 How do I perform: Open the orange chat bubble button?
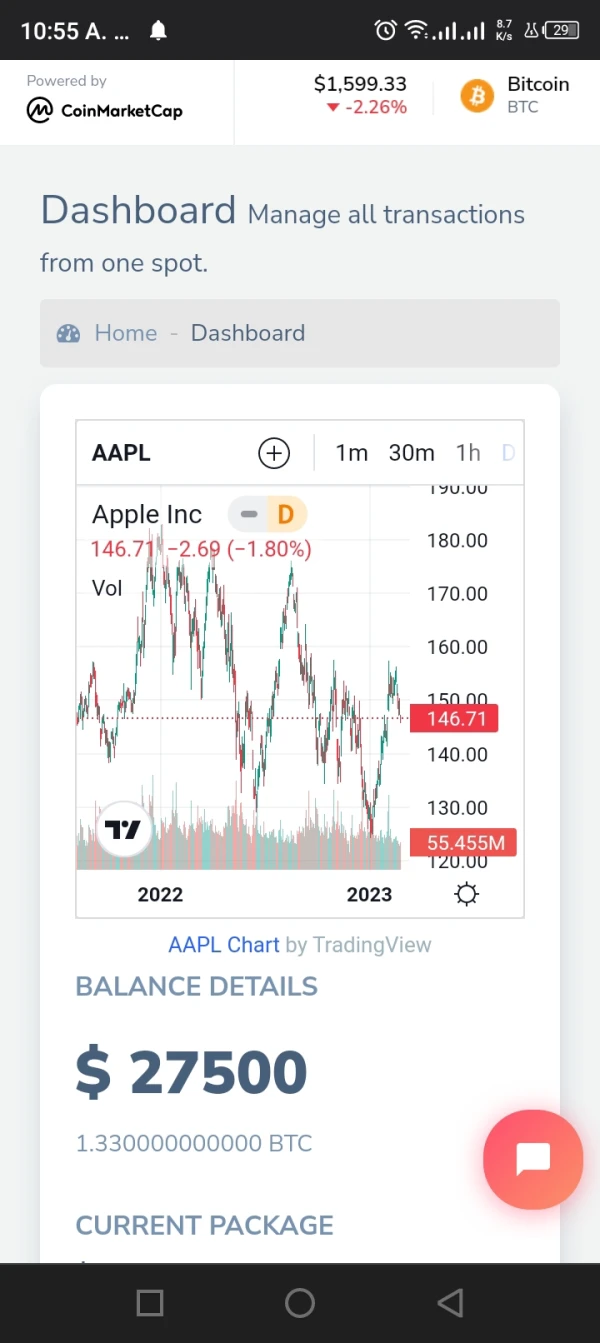pos(532,1159)
